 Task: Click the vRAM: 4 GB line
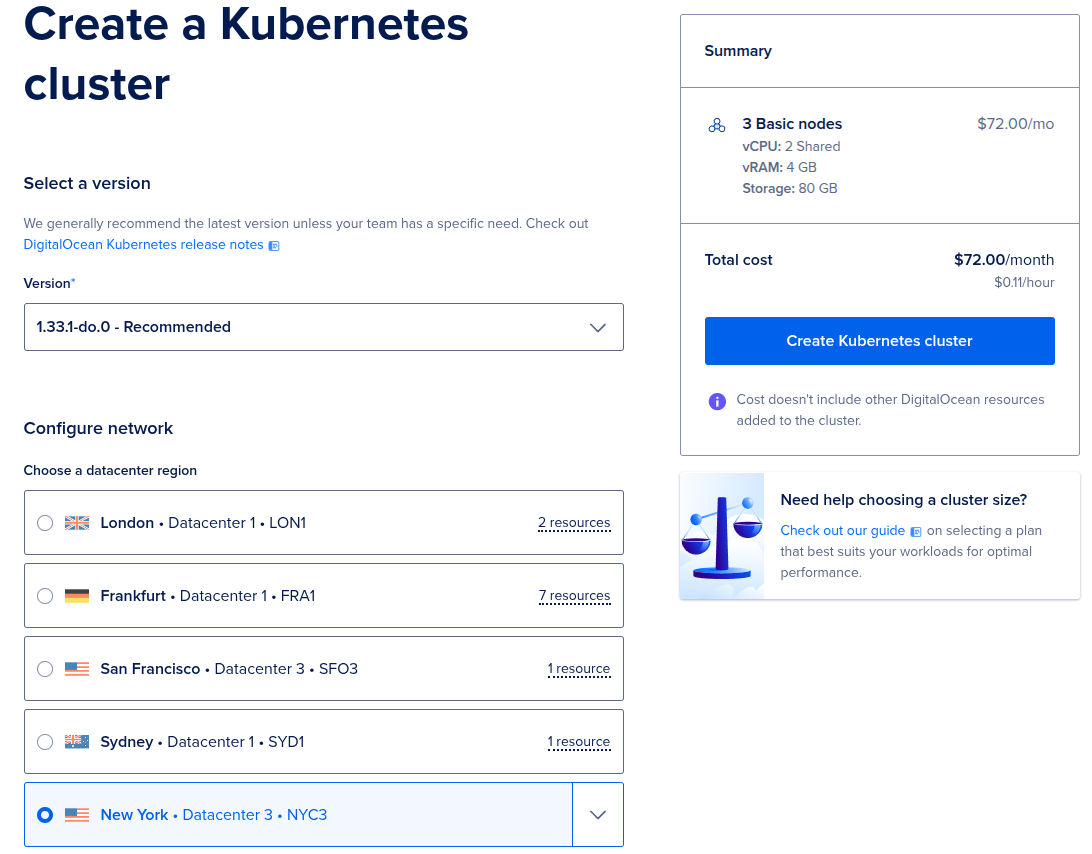pyautogui.click(x=779, y=167)
